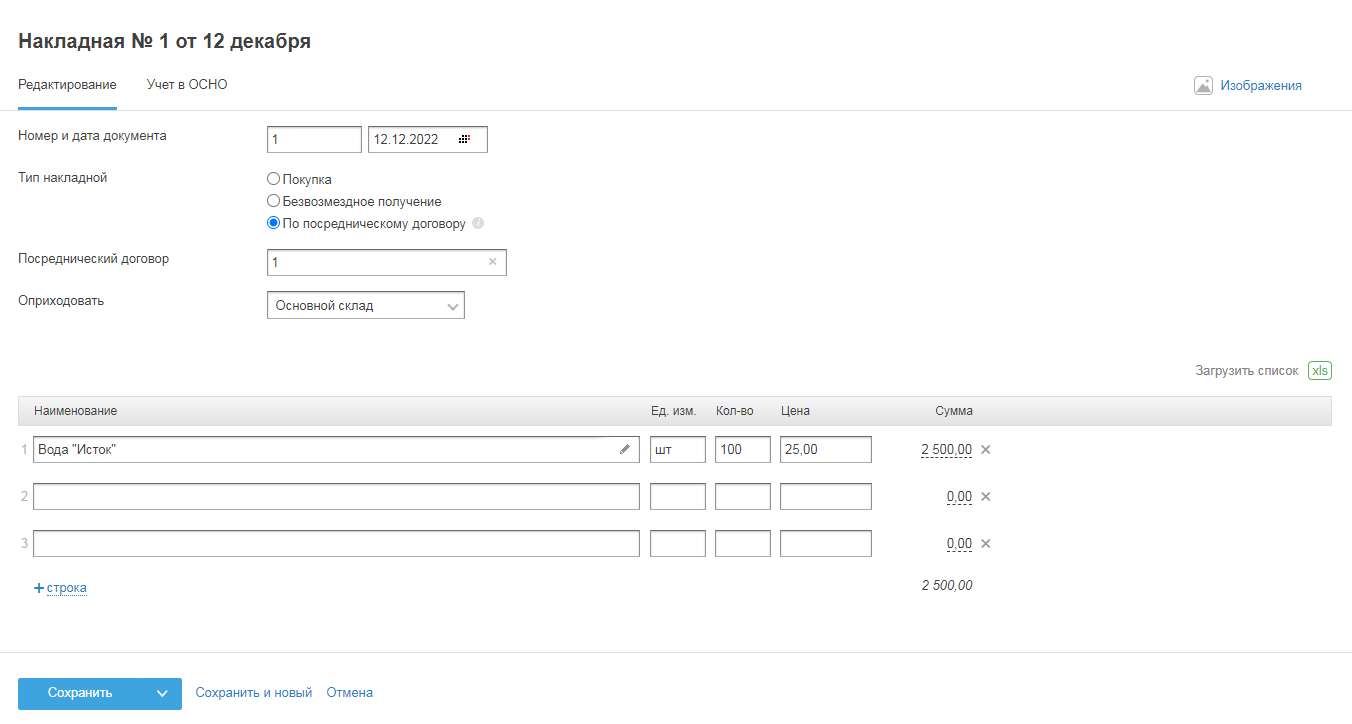Click the price field in row 3
The width and height of the screenshot is (1352, 724).
tap(826, 544)
